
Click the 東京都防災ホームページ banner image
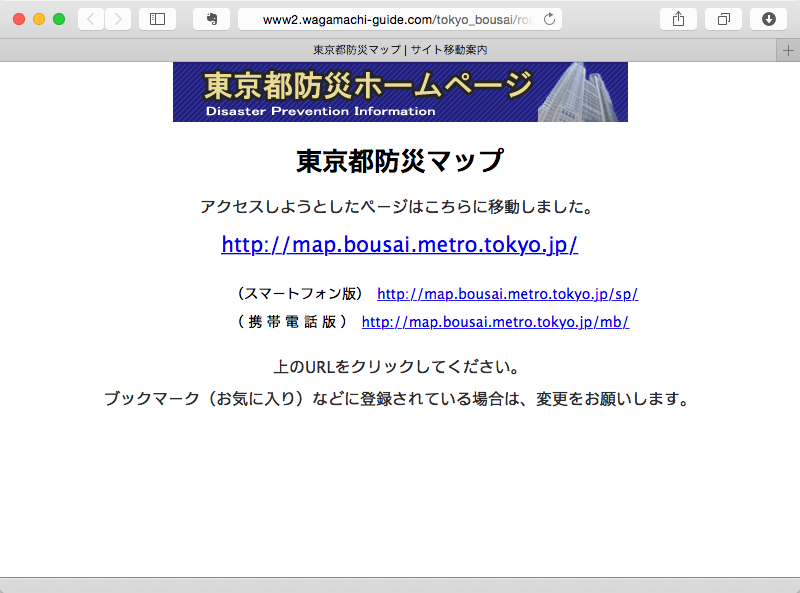click(400, 92)
